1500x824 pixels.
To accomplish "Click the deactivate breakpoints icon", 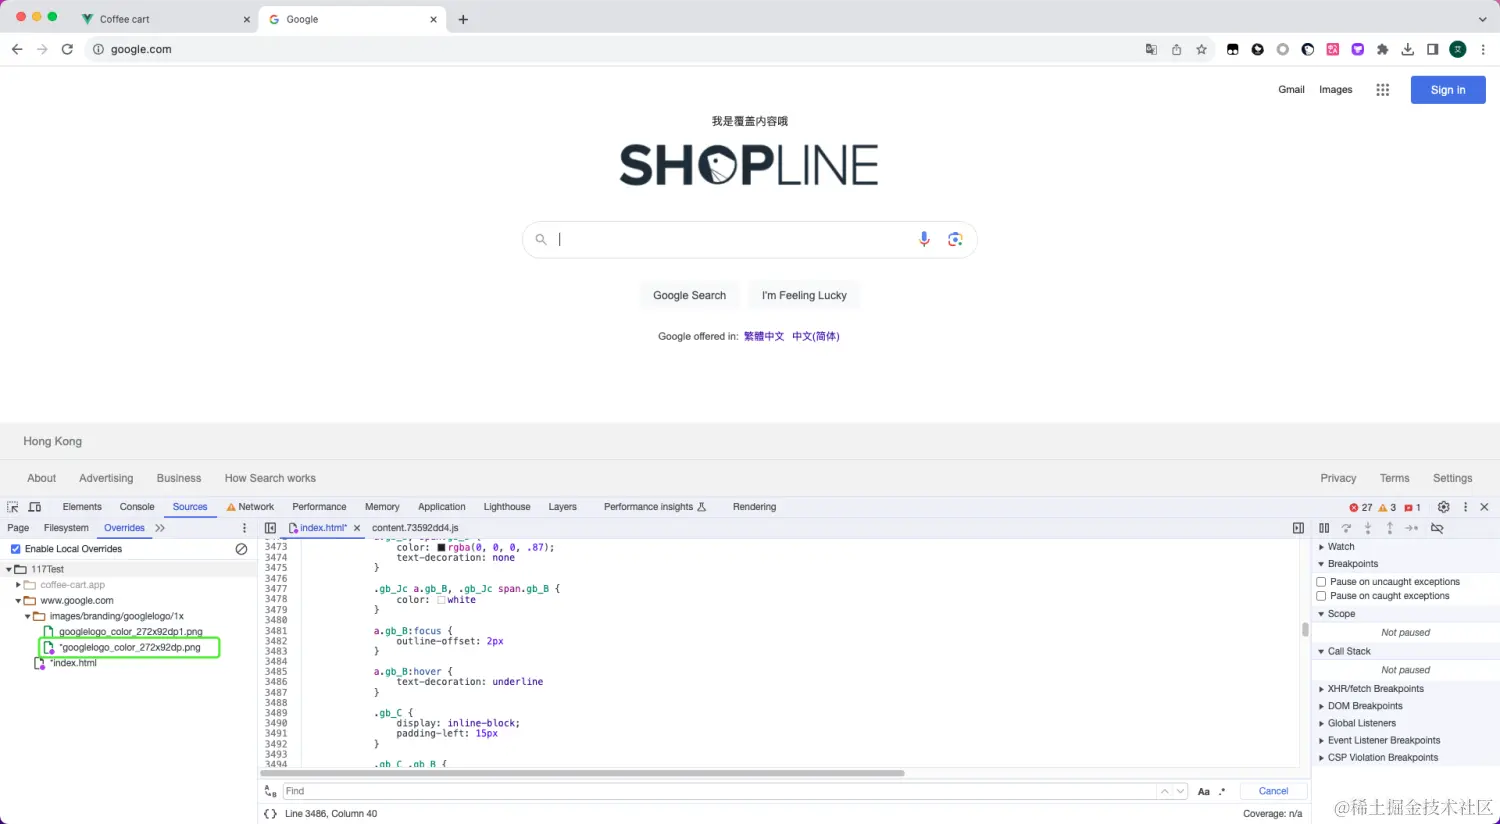I will coord(1437,528).
